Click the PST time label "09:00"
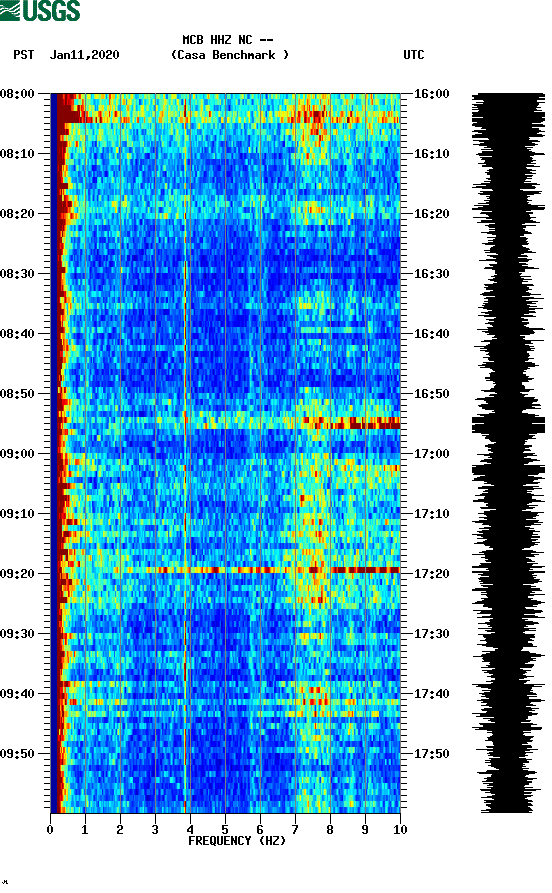552x893 pixels. coord(17,454)
